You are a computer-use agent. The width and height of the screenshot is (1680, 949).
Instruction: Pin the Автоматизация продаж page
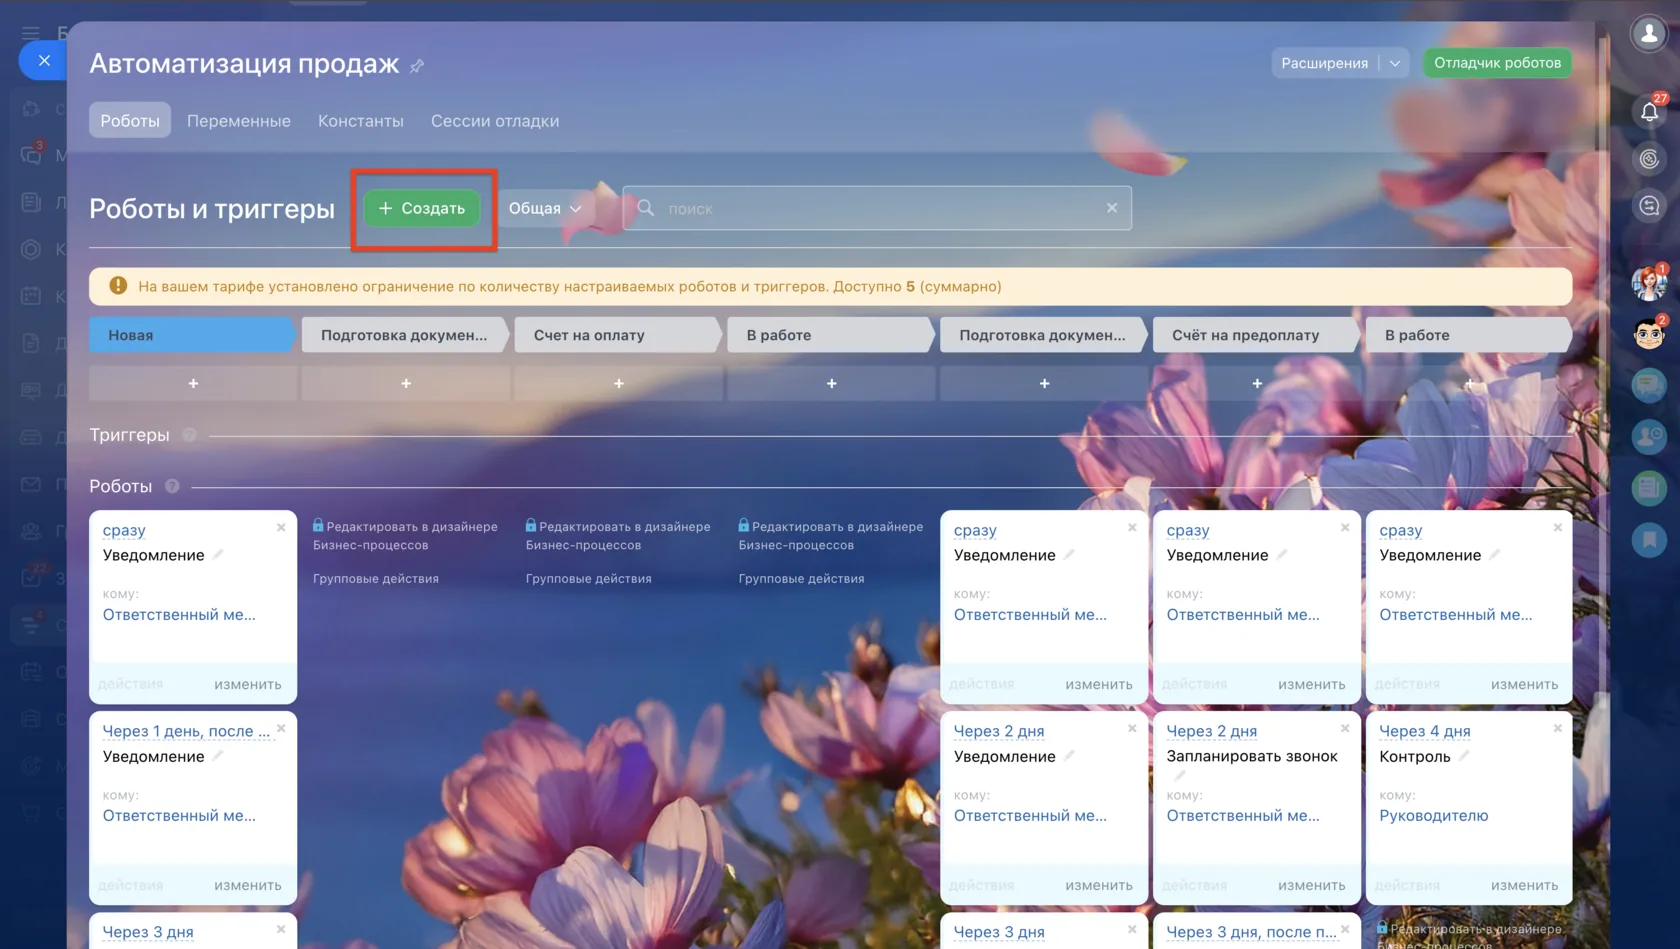417,66
